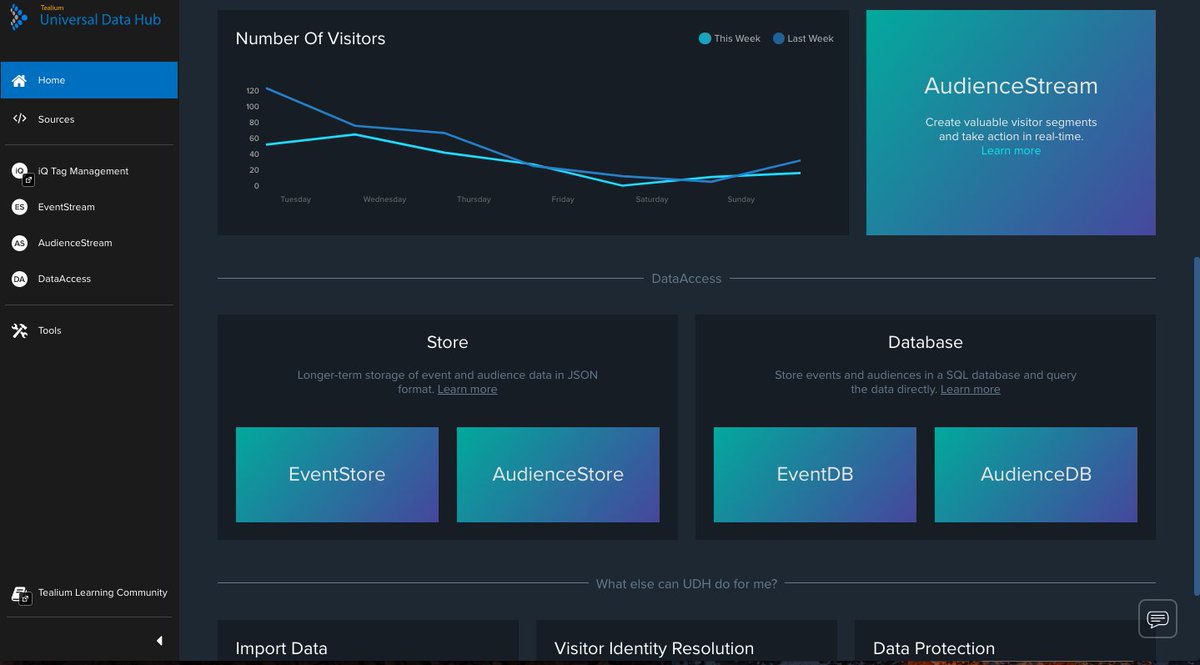1200x665 pixels.
Task: Click 'What else can UDH do for me?' heading
Action: pyautogui.click(x=686, y=583)
